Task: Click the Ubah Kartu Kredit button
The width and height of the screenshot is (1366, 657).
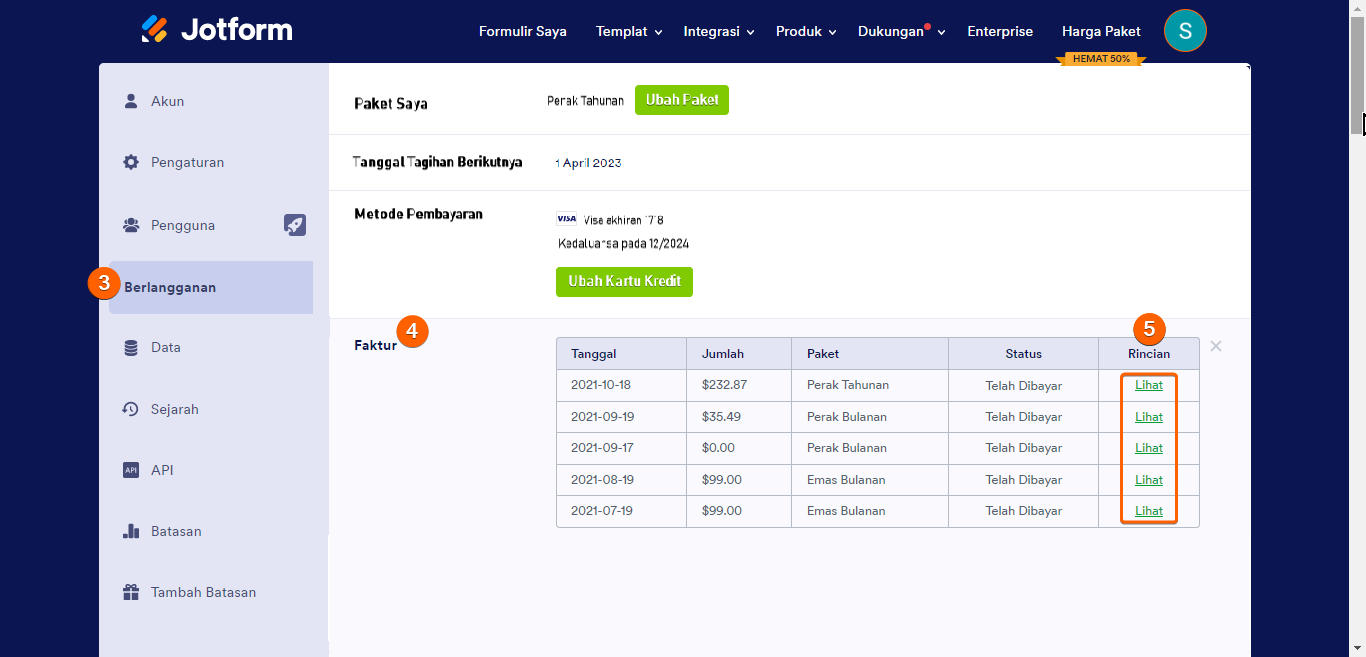Action: (624, 282)
